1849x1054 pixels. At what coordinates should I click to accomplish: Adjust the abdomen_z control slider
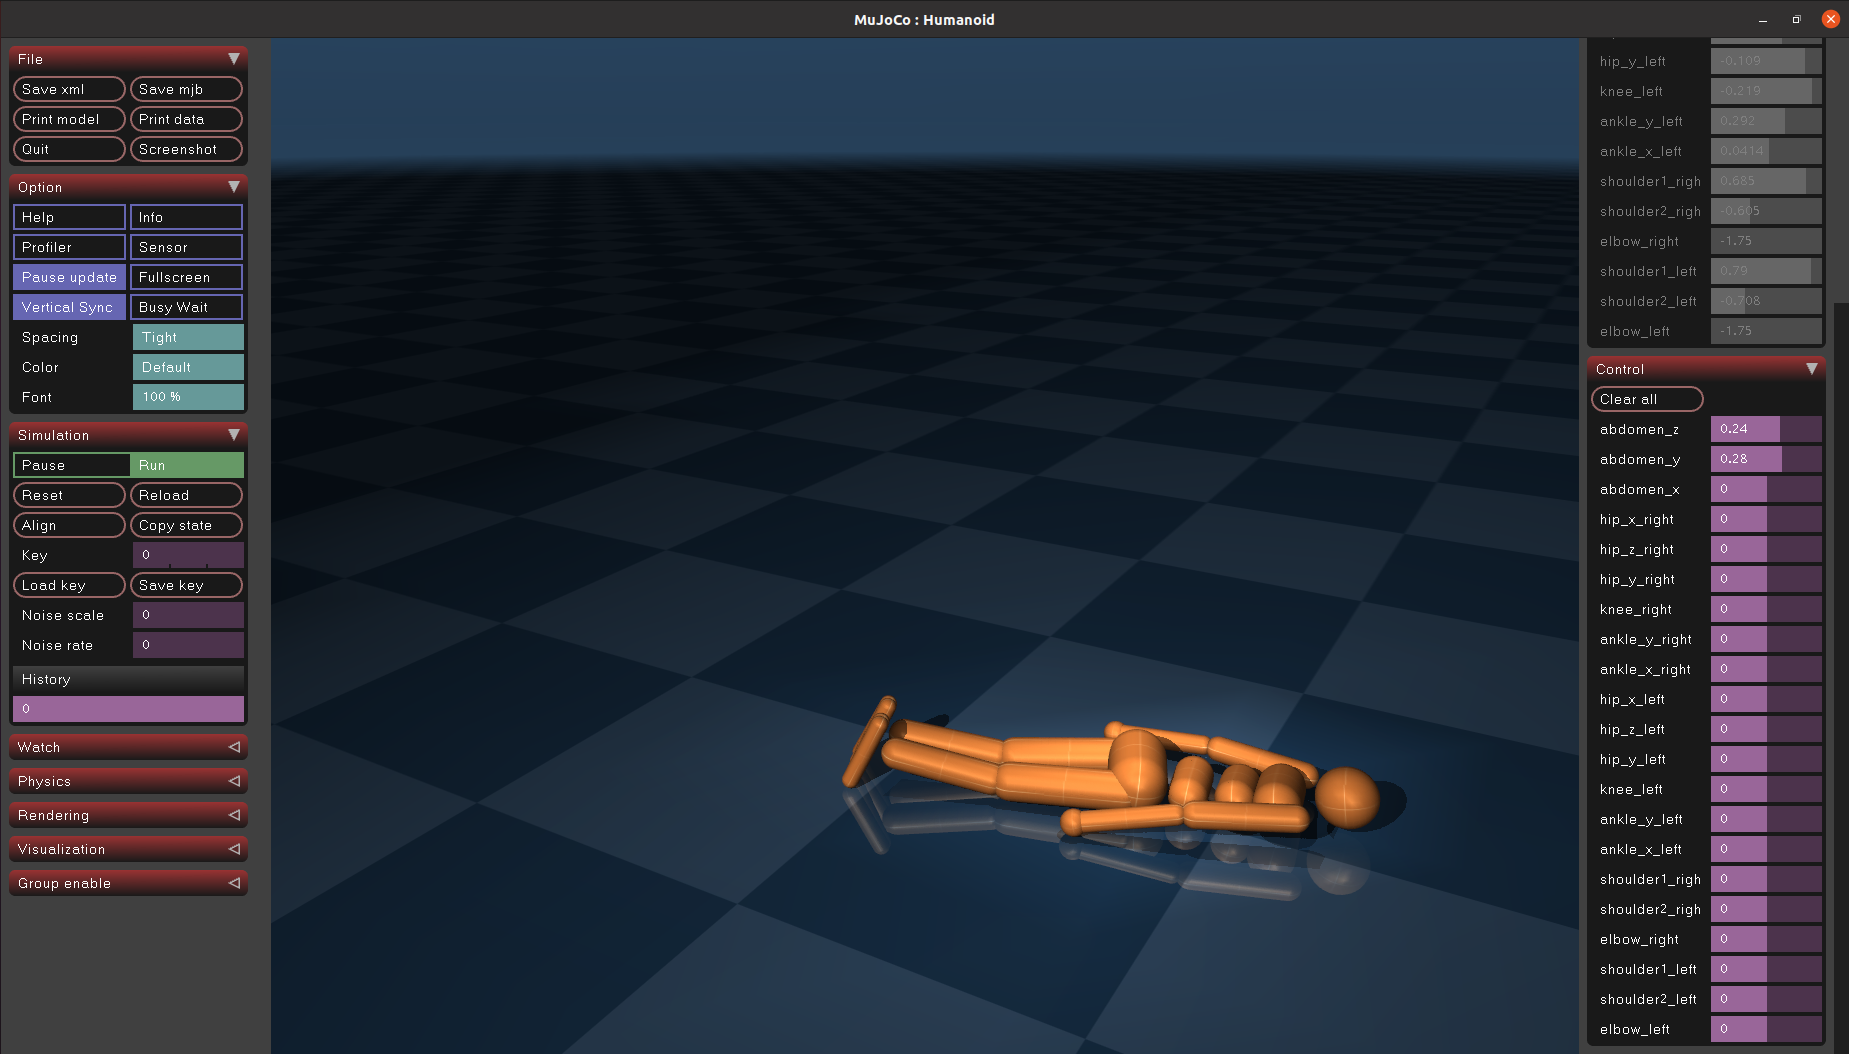coord(1766,429)
